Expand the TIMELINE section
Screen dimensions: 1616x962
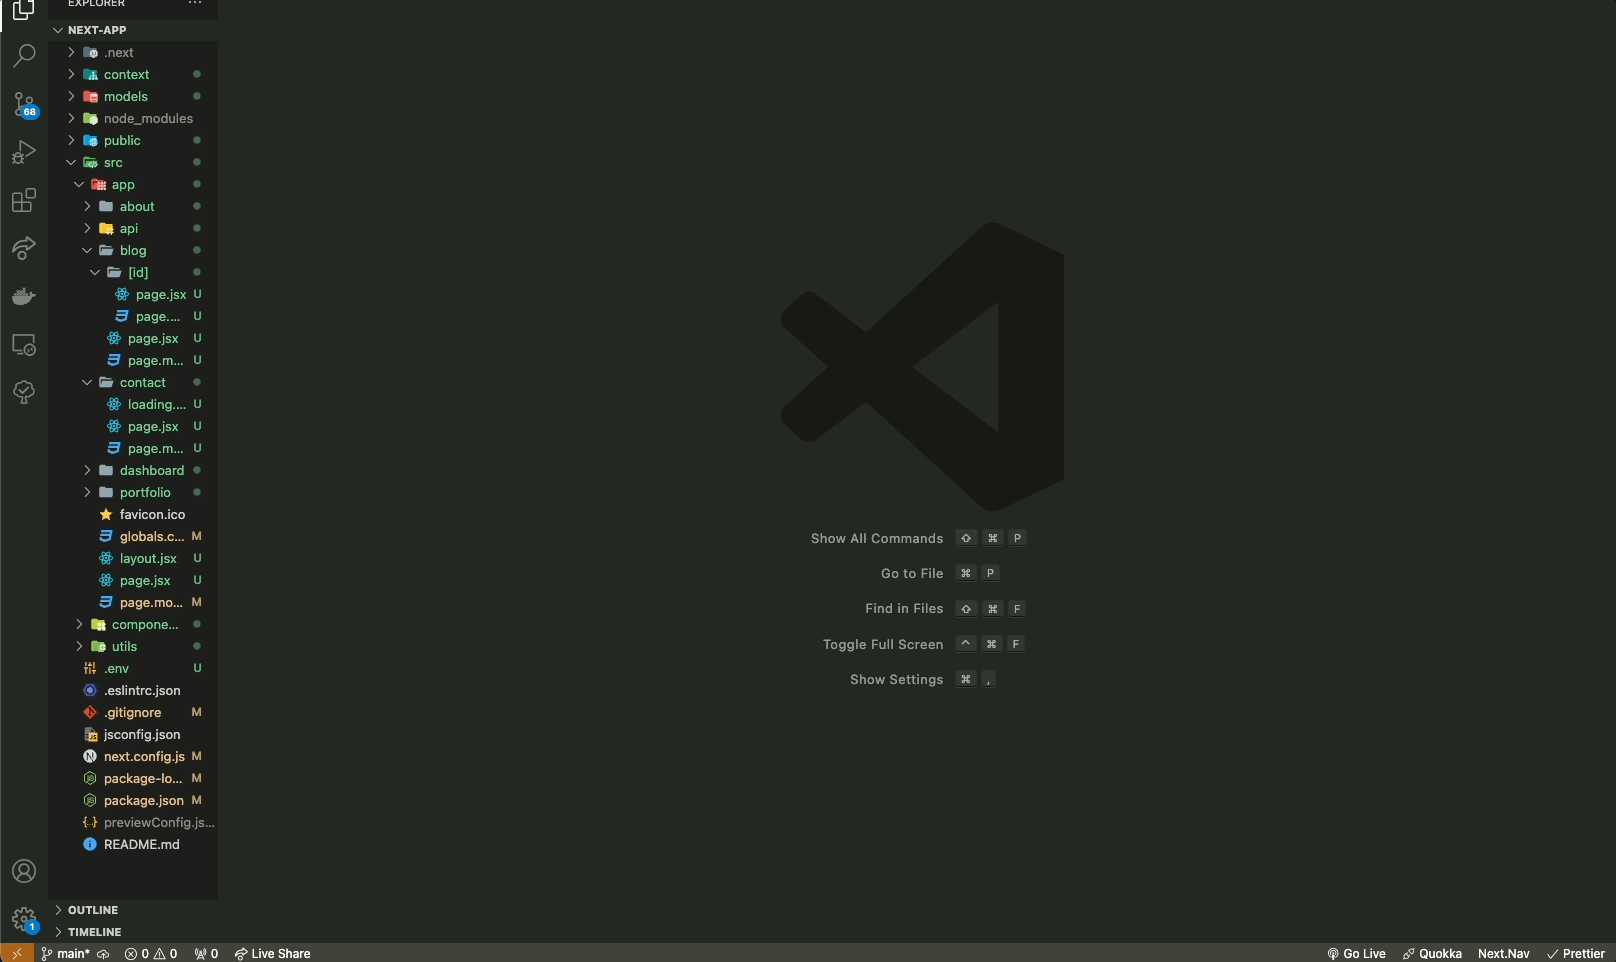133,932
